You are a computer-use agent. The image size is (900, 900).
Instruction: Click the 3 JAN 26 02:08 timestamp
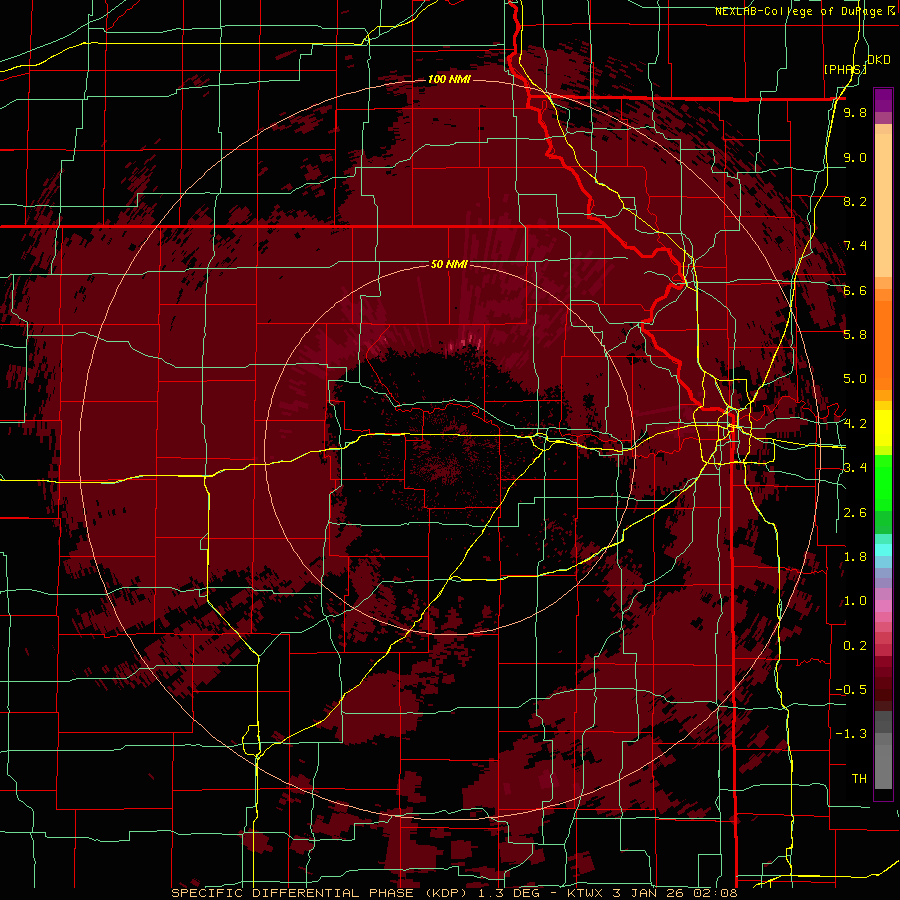pyautogui.click(x=676, y=893)
